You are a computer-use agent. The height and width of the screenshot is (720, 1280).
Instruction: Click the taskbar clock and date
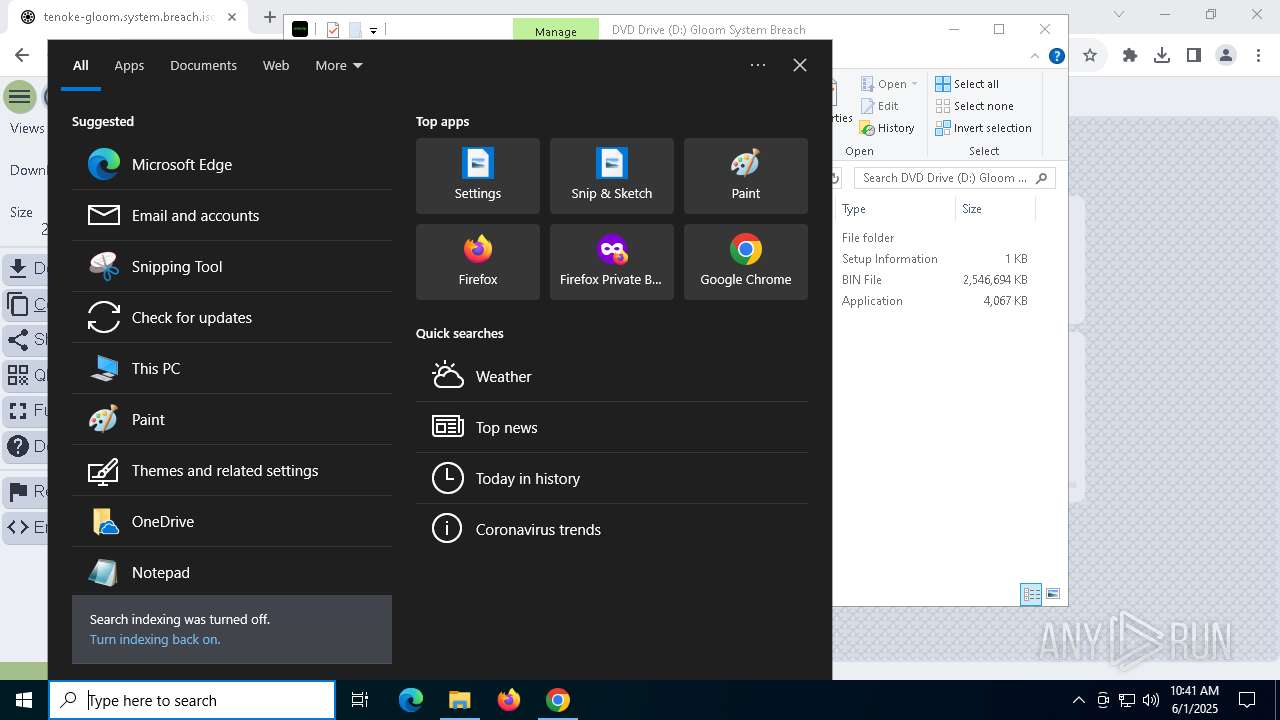point(1195,700)
